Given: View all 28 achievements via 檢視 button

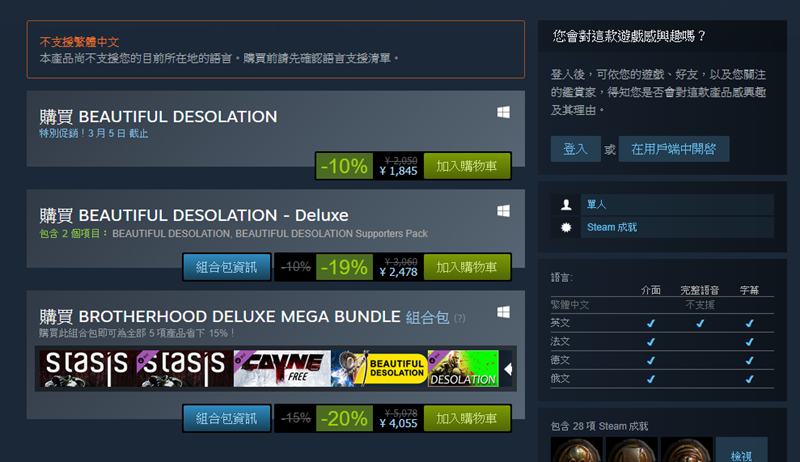Looking at the screenshot, I should click(741, 450).
